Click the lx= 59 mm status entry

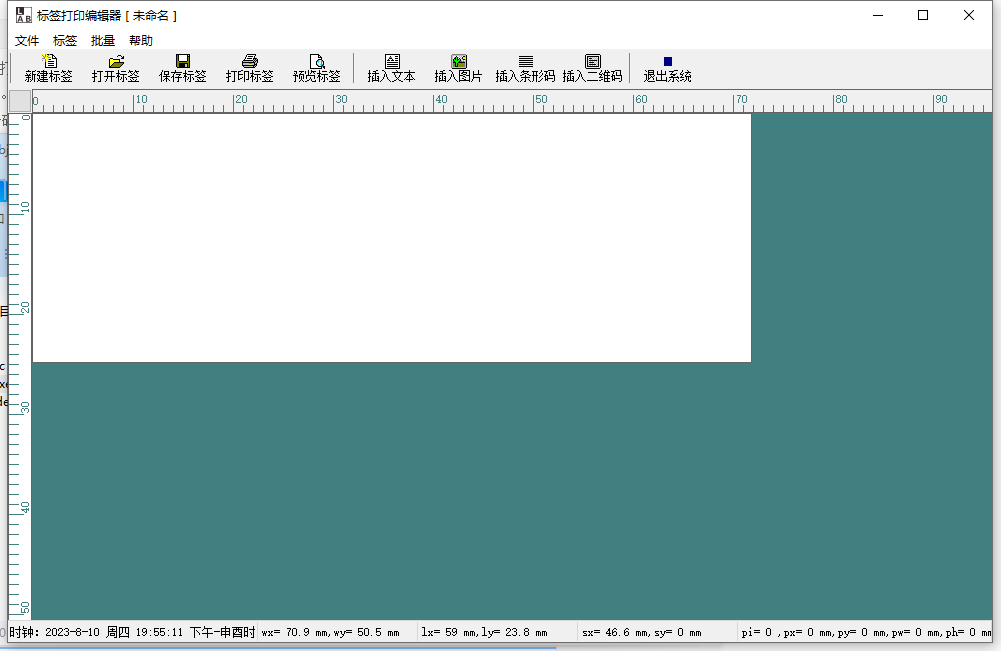coord(484,632)
